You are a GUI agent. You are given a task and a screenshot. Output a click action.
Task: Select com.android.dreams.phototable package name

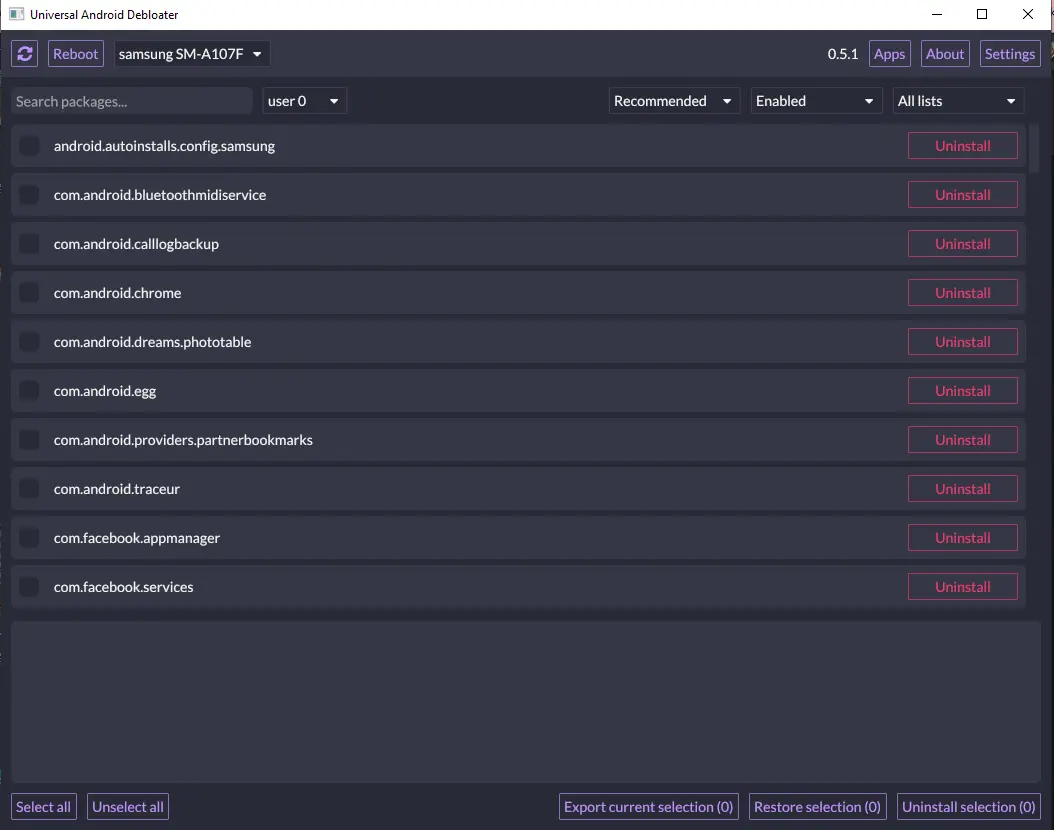click(153, 342)
